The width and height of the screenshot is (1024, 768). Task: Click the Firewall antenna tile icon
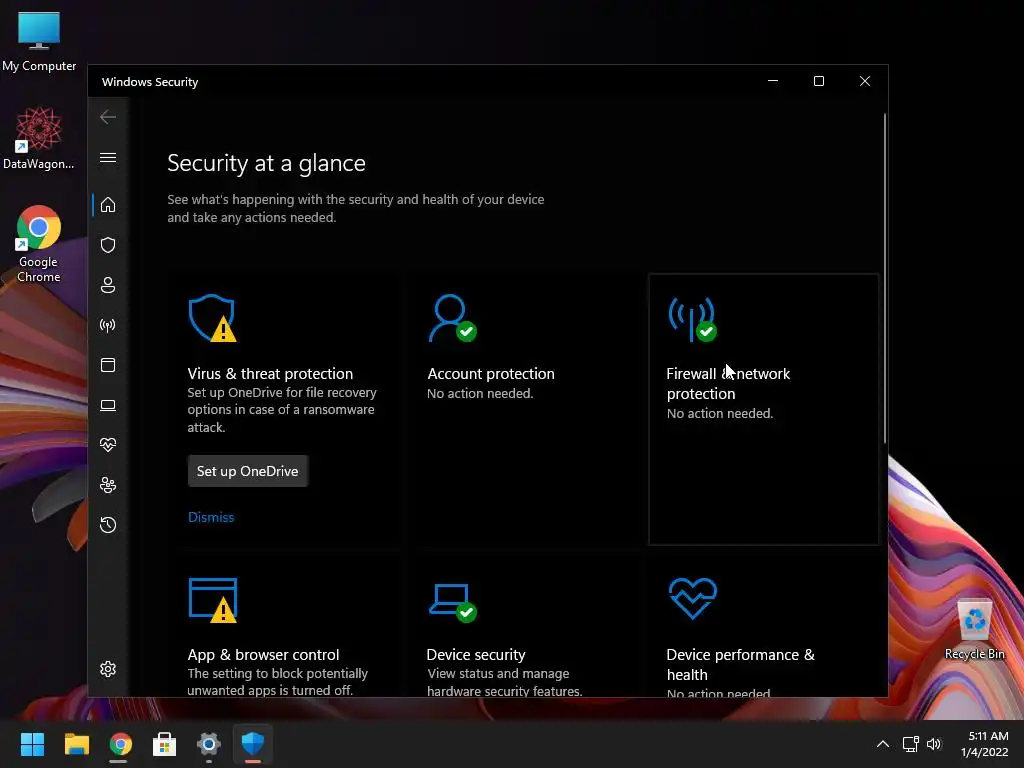click(x=692, y=318)
